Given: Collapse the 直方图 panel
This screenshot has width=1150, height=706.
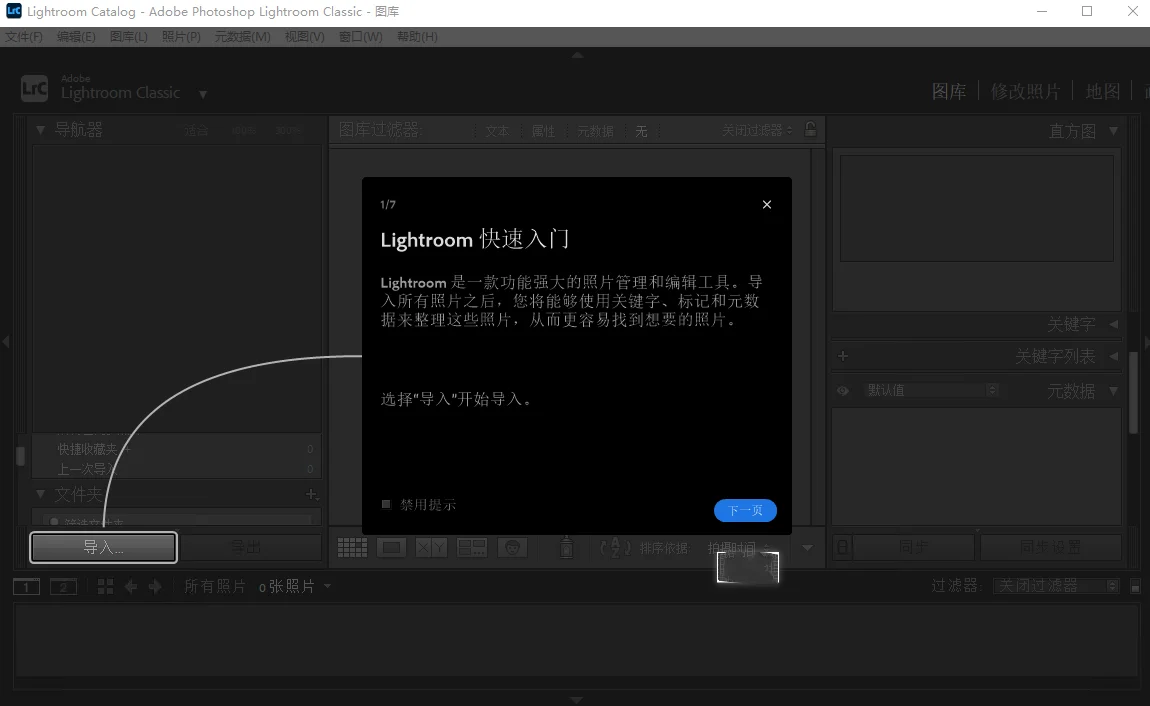Looking at the screenshot, I should click(1113, 131).
